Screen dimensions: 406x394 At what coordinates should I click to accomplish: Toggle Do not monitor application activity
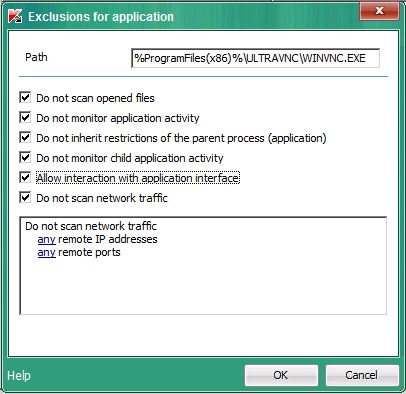(25, 118)
